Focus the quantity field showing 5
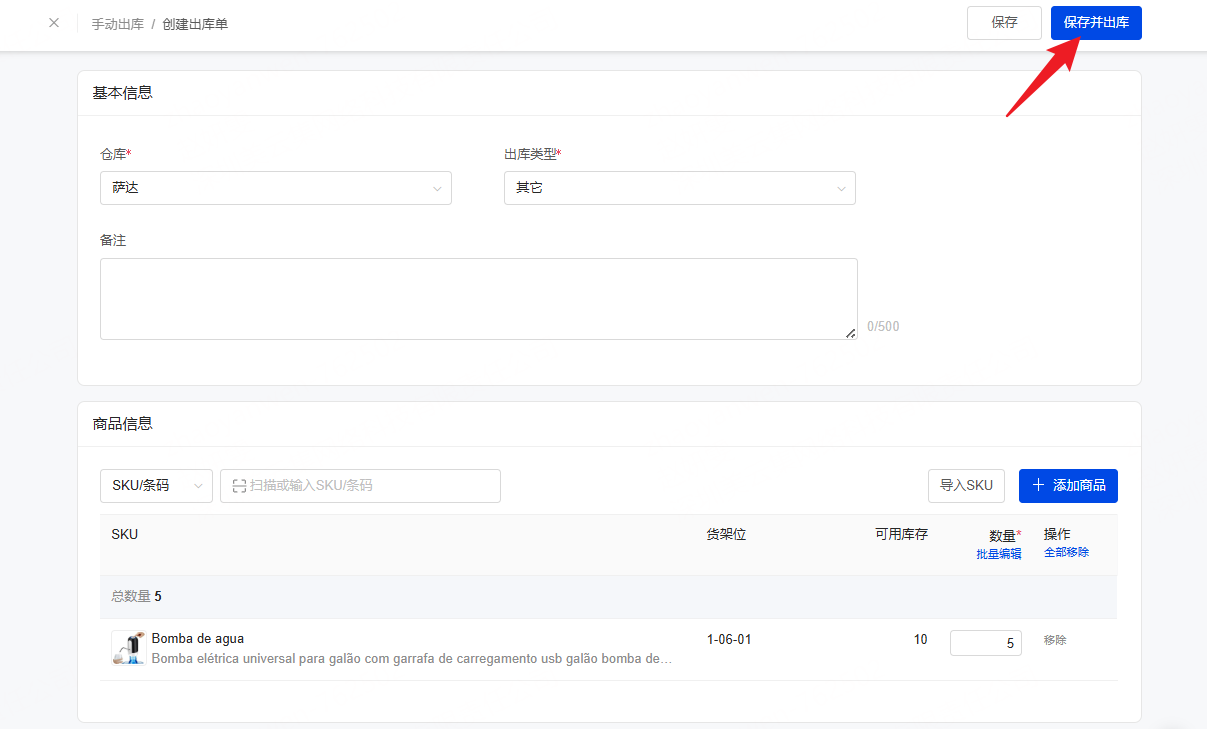This screenshot has height=729, width=1207. [x=985, y=643]
